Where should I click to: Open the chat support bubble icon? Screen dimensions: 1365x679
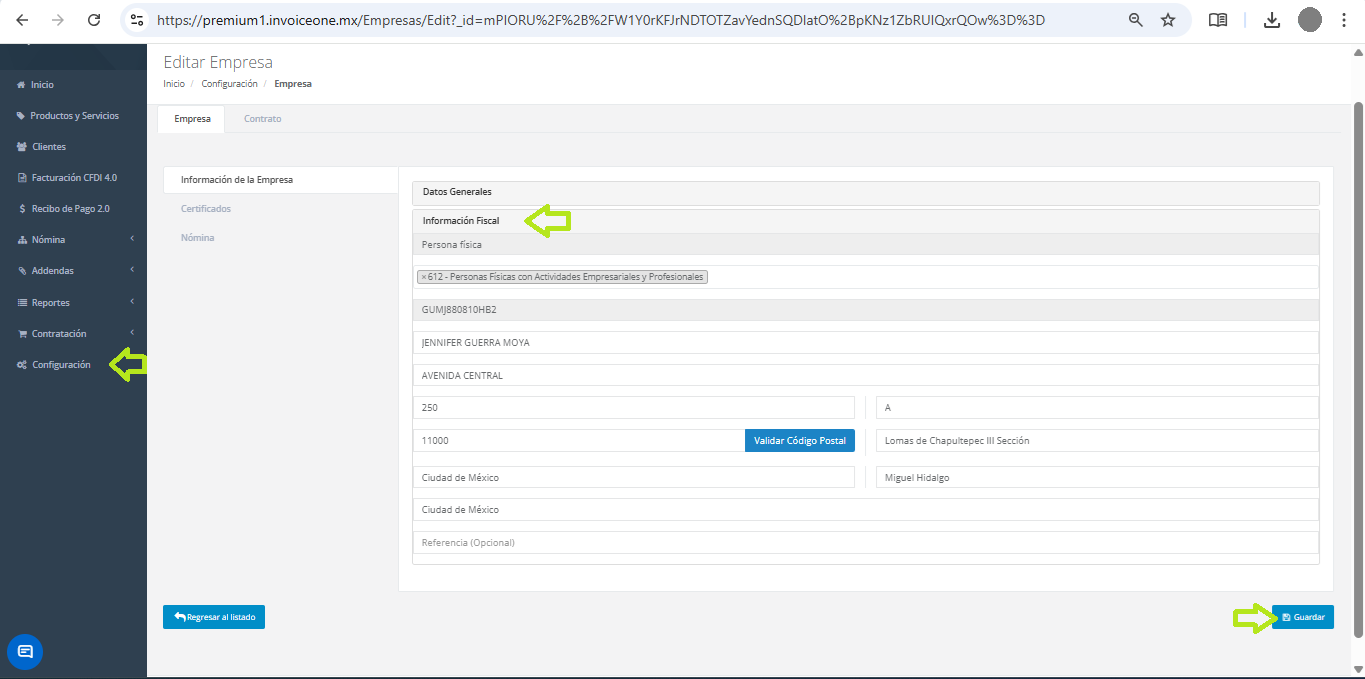click(25, 652)
